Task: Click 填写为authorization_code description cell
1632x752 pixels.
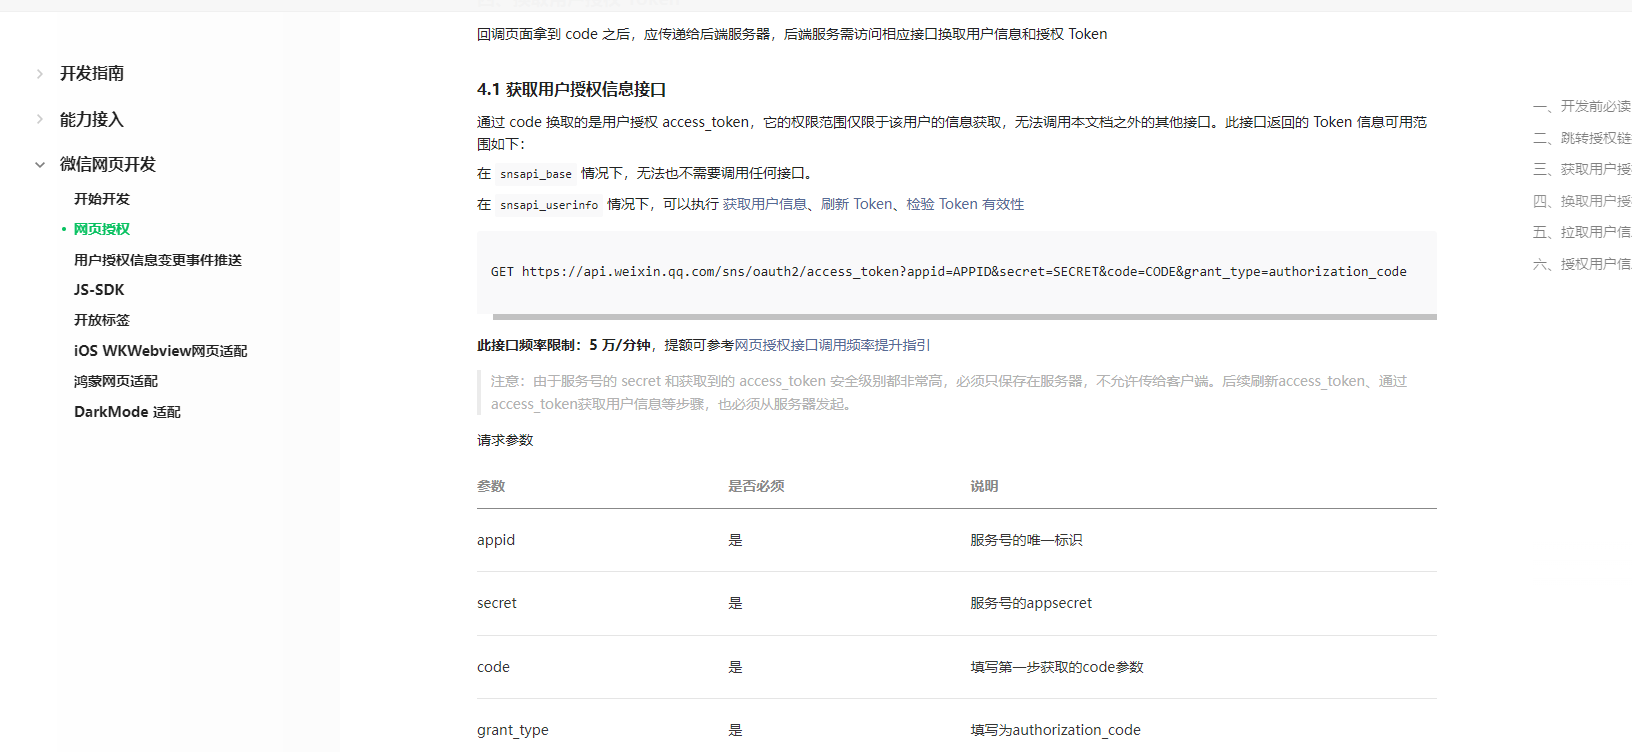Action: click(x=1055, y=730)
